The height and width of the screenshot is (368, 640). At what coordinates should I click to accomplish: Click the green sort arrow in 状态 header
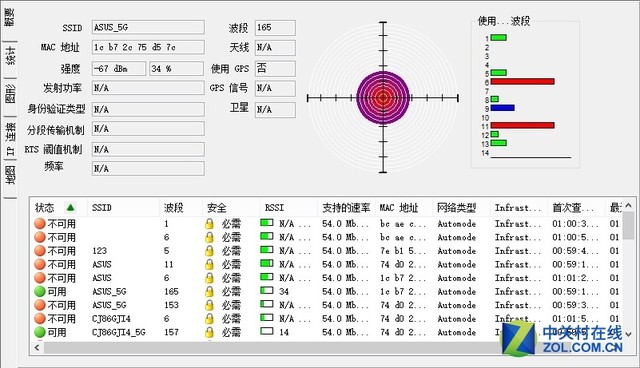click(71, 208)
